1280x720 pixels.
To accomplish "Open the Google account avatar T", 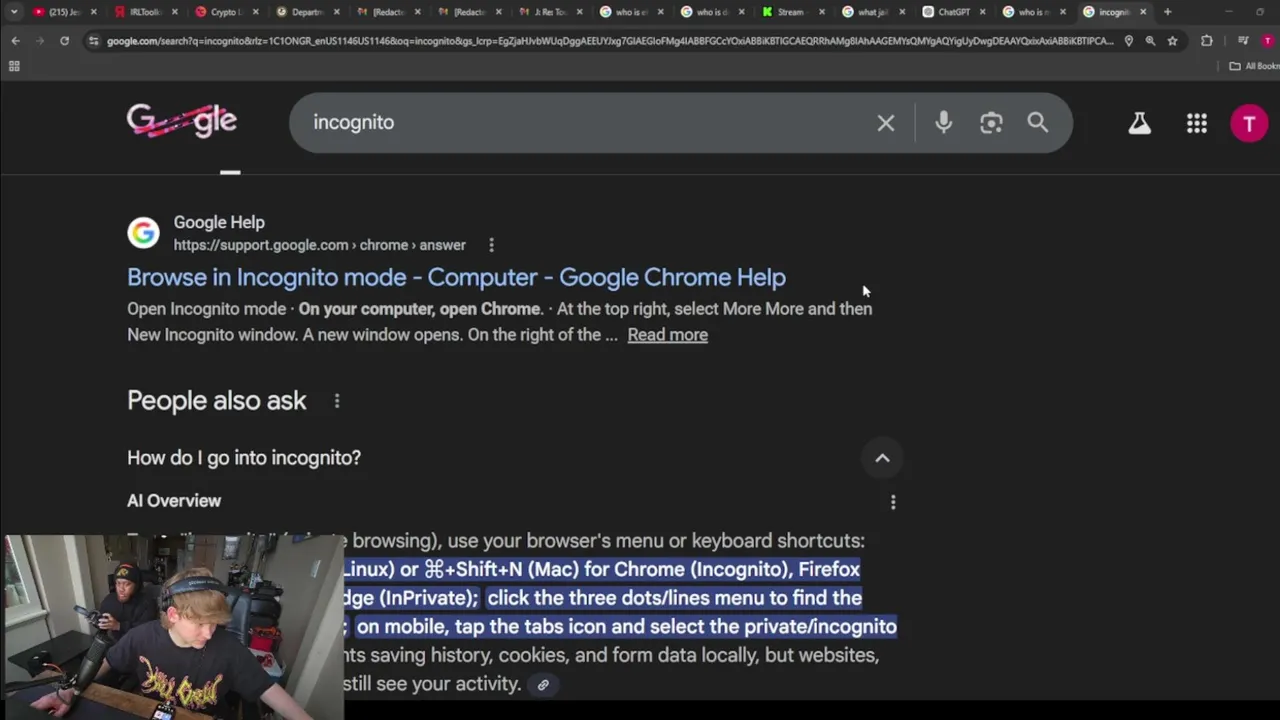I will coord(1249,123).
